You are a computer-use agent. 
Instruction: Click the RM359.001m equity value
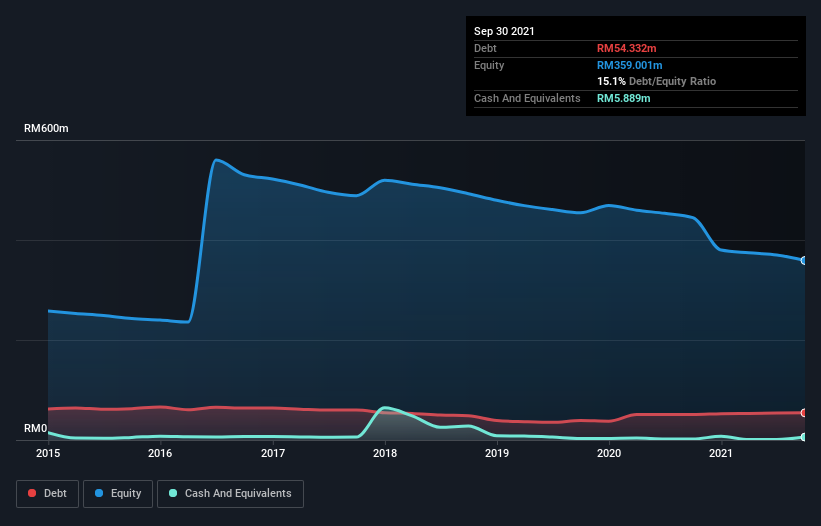tap(630, 65)
